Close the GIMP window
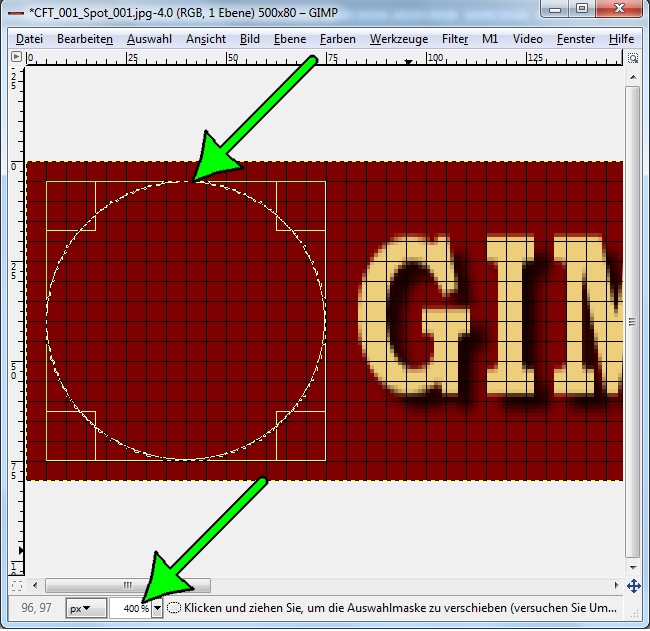Image resolution: width=650 pixels, height=631 pixels. [x=619, y=8]
